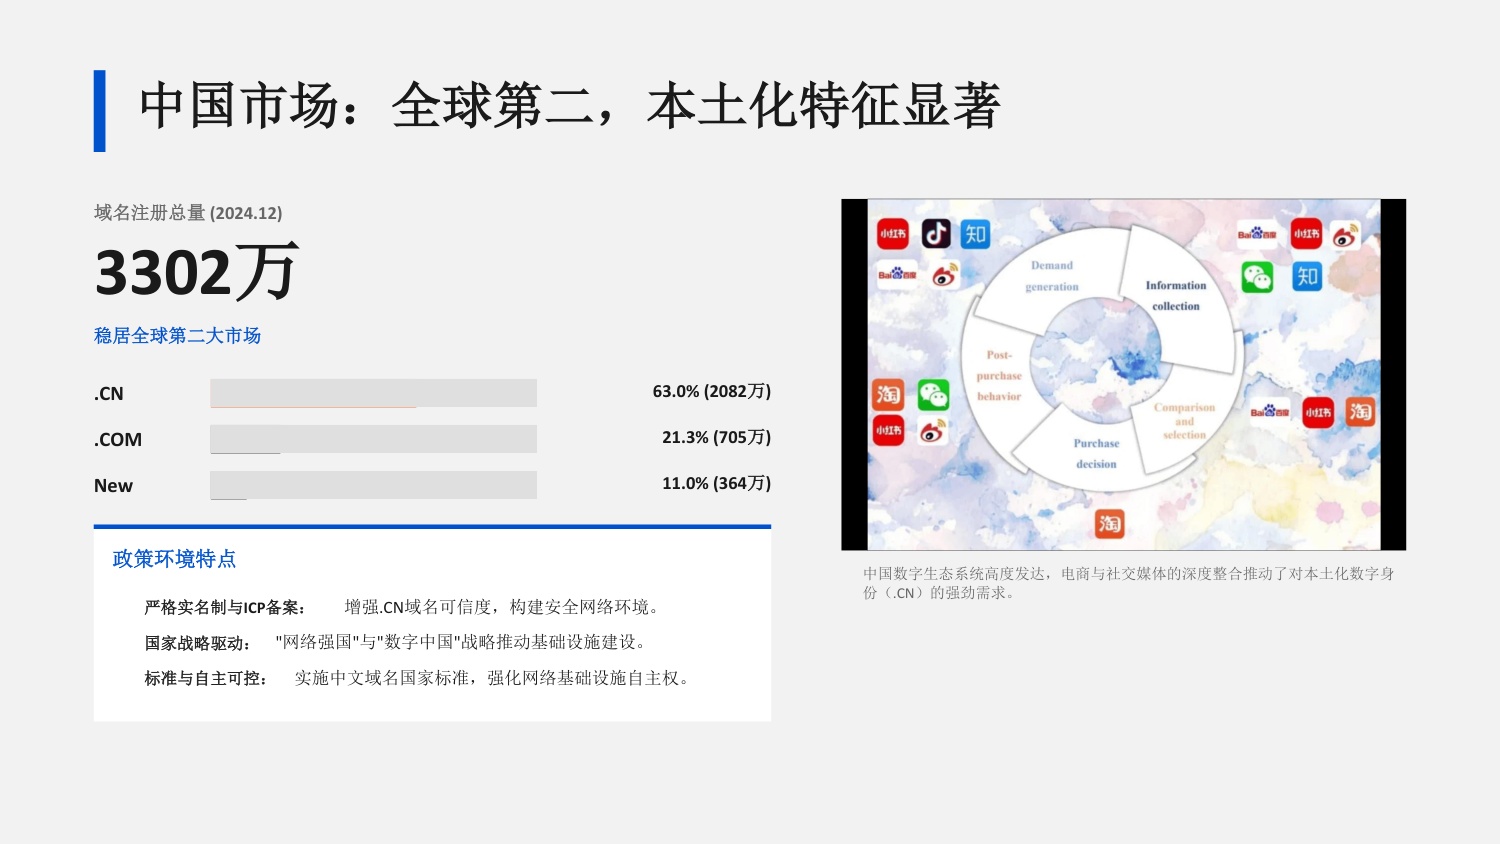Click the text 实施中文域名国家标准
The width and height of the screenshot is (1500, 844).
click(x=382, y=678)
